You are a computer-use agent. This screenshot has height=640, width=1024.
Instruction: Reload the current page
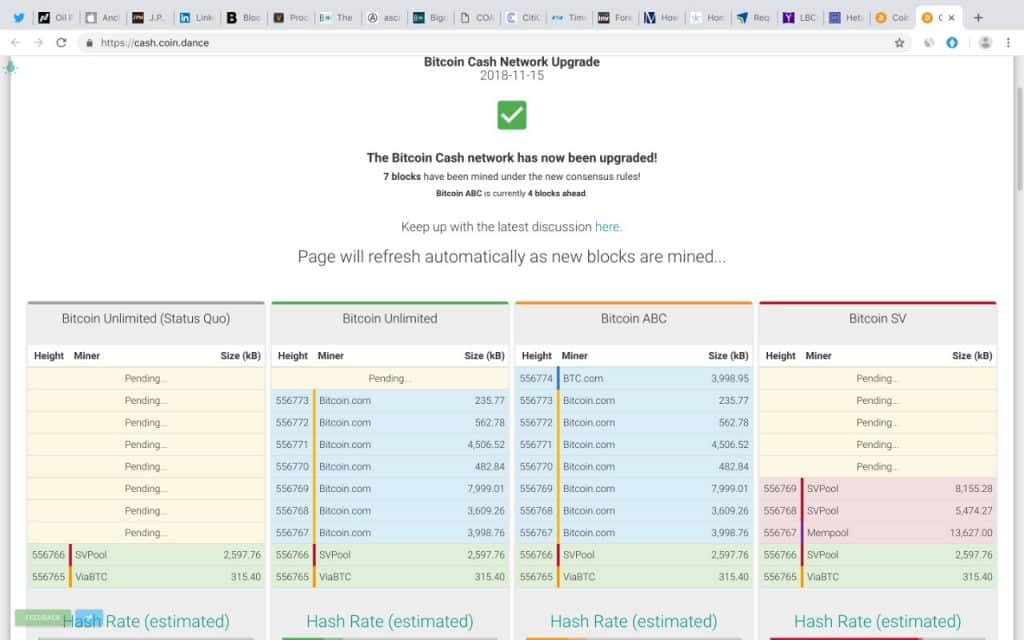click(x=61, y=42)
